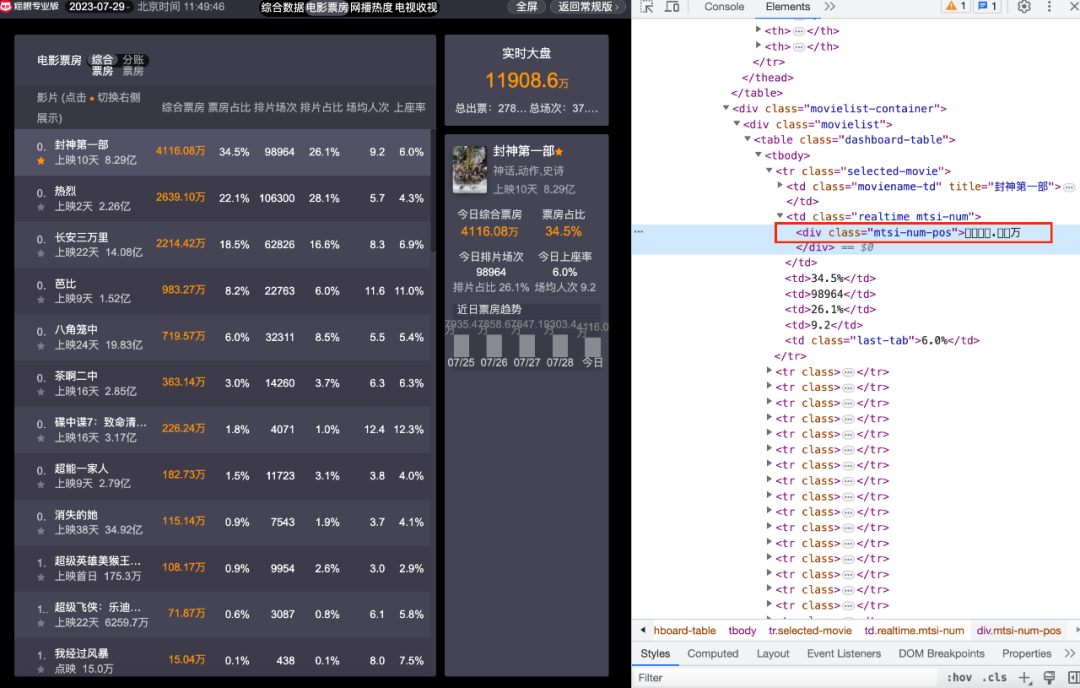Collapse the tr selected-movie node
Screen dimensions: 1080x688
coord(769,171)
